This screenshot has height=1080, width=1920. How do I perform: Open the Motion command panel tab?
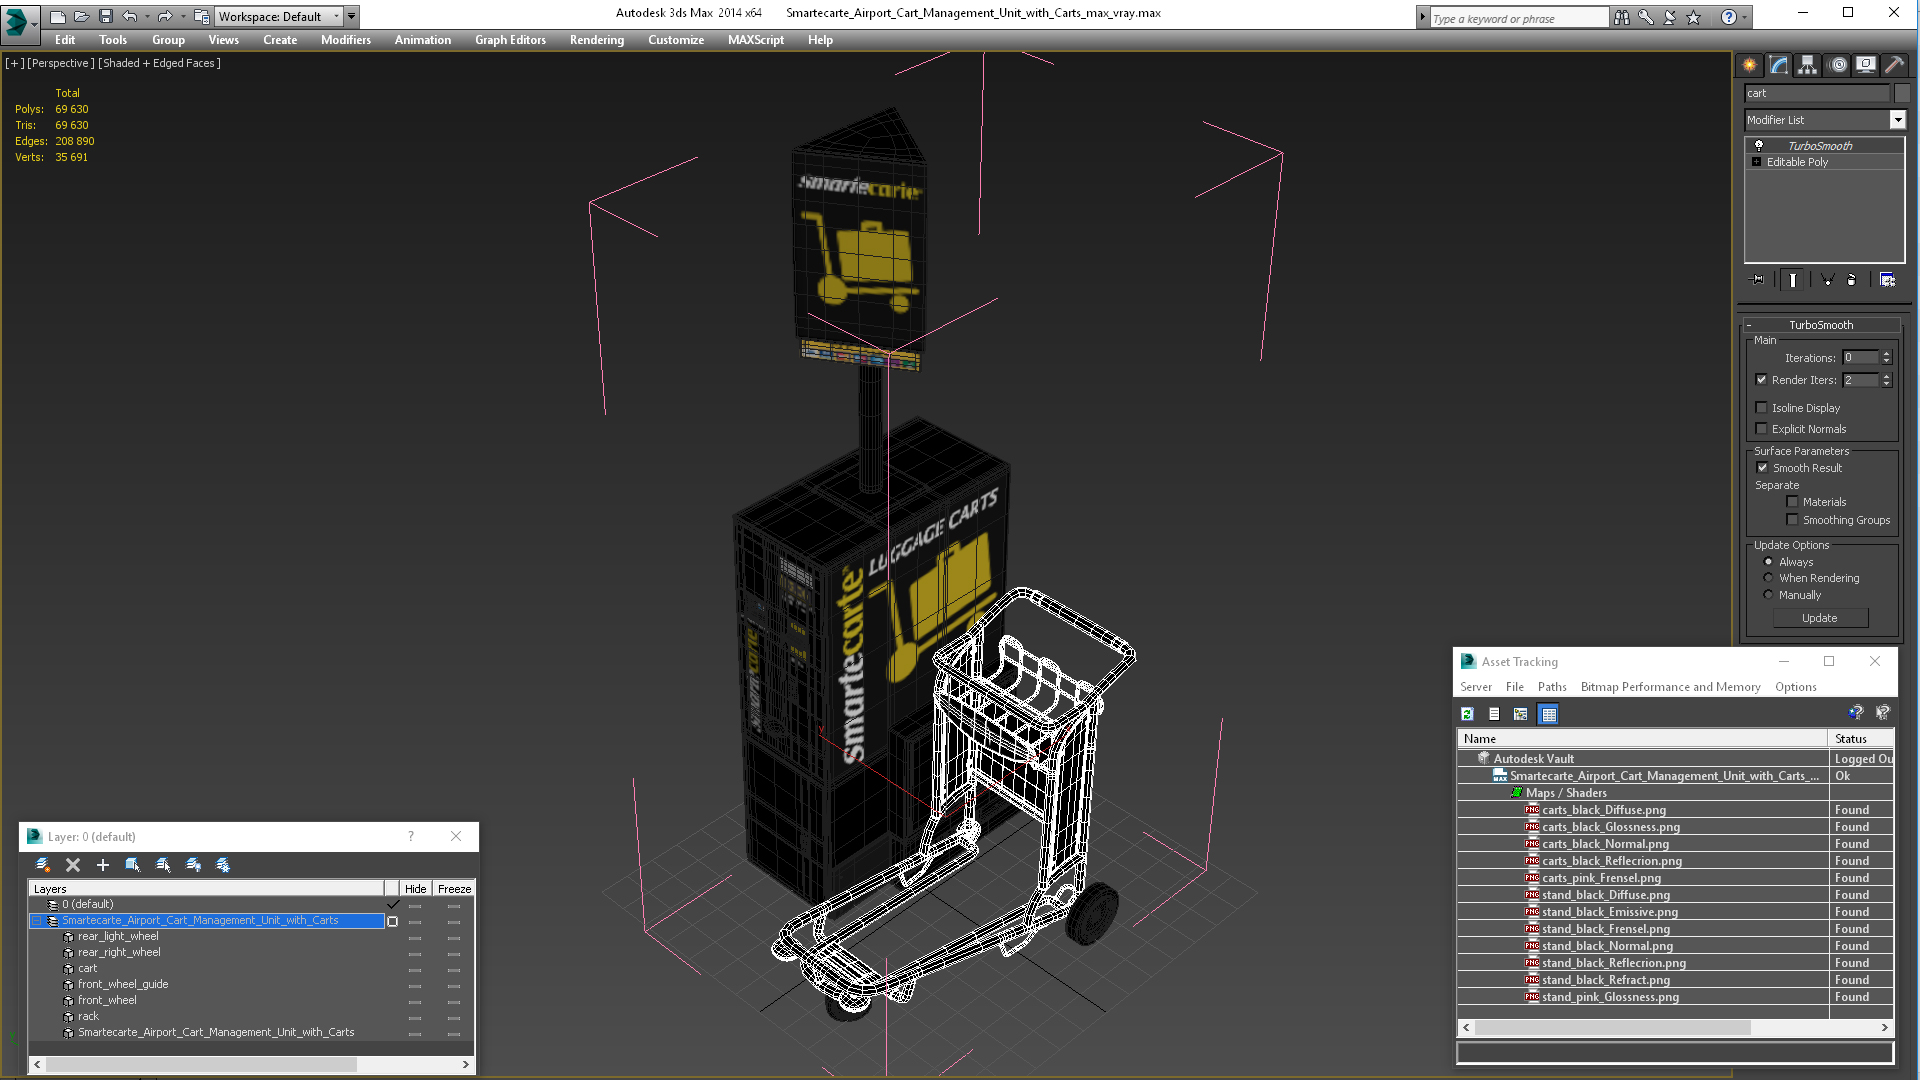pos(1837,65)
